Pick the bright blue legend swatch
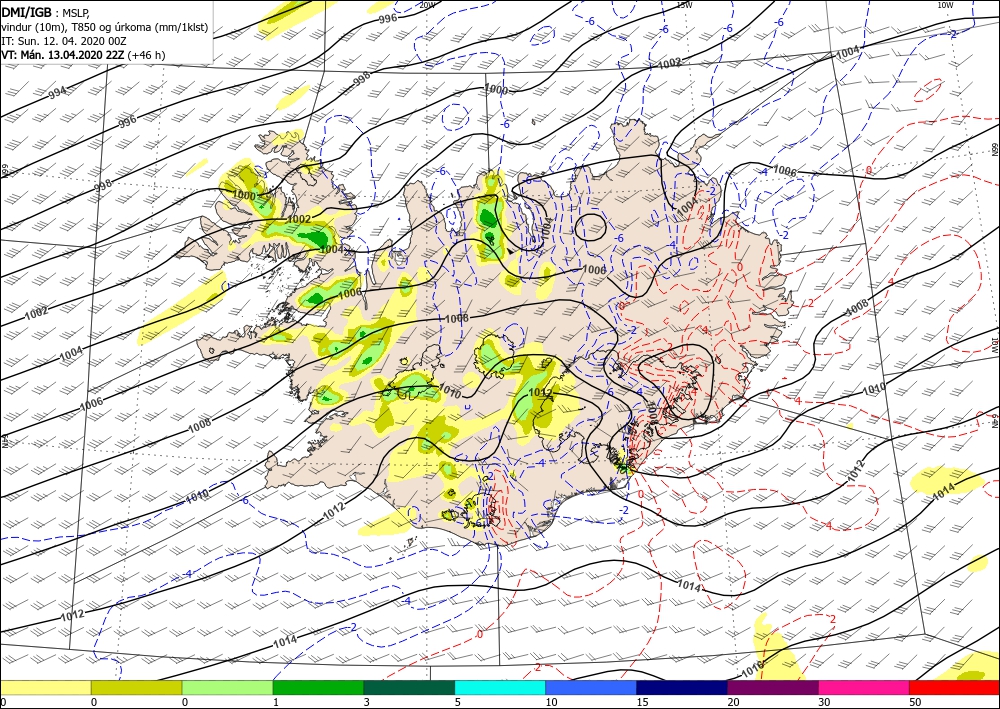Viewport: 1000px width, 709px height. 591,687
